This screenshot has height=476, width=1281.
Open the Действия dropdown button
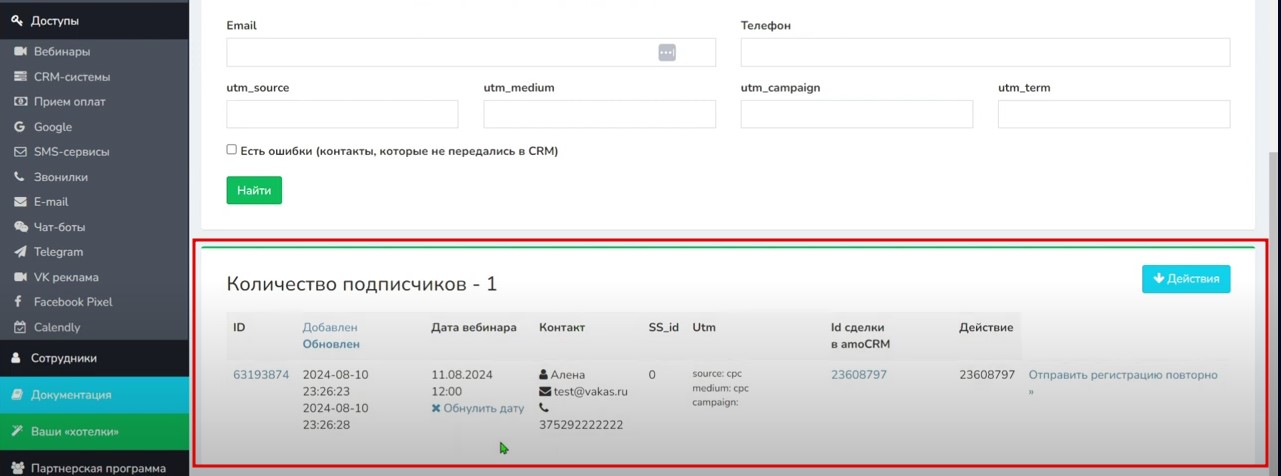click(x=1186, y=279)
